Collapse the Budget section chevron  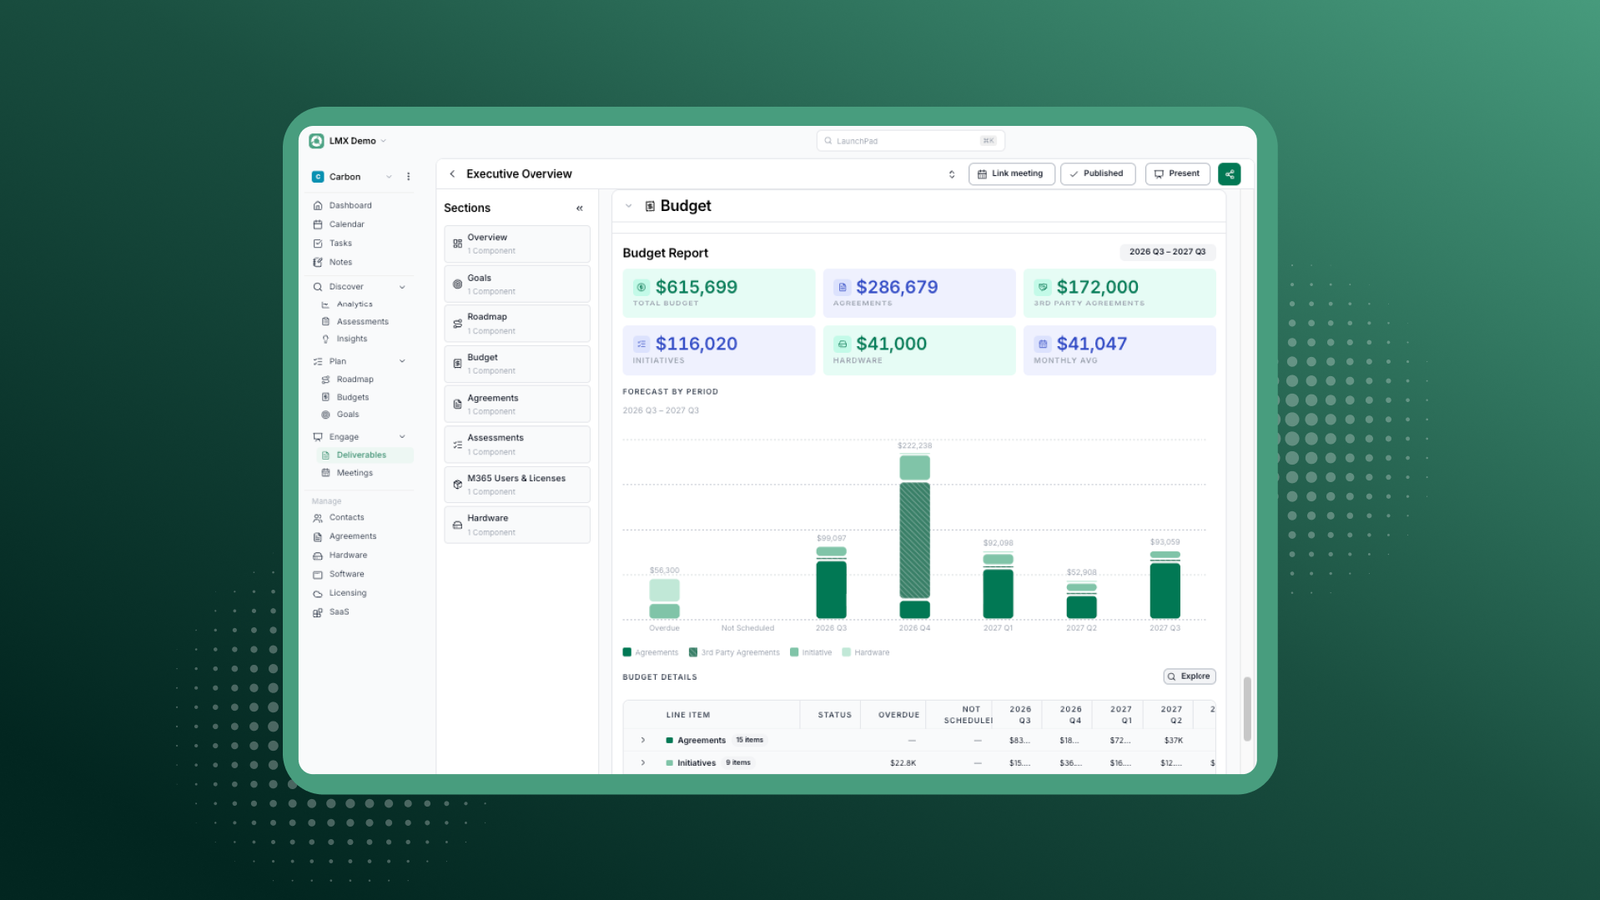(628, 206)
